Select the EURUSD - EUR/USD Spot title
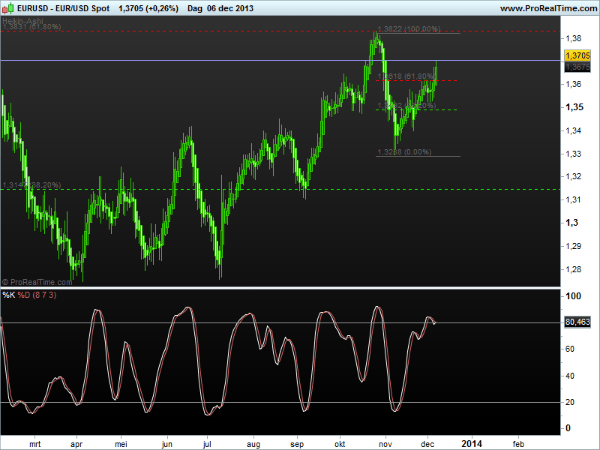The image size is (600, 450). (x=64, y=8)
